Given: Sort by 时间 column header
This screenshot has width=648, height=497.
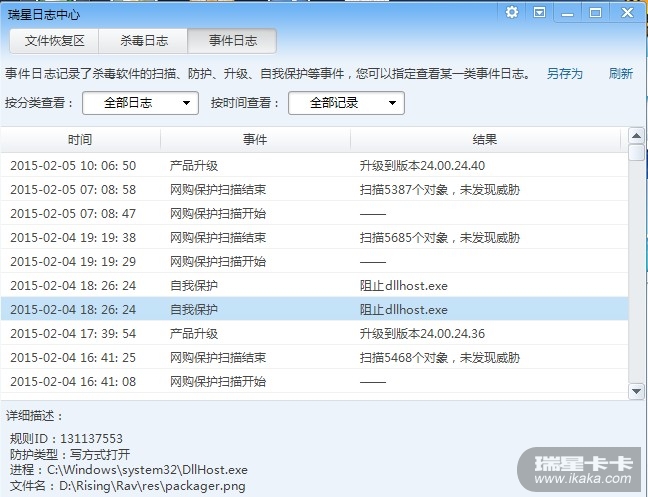Looking at the screenshot, I should pyautogui.click(x=80, y=140).
